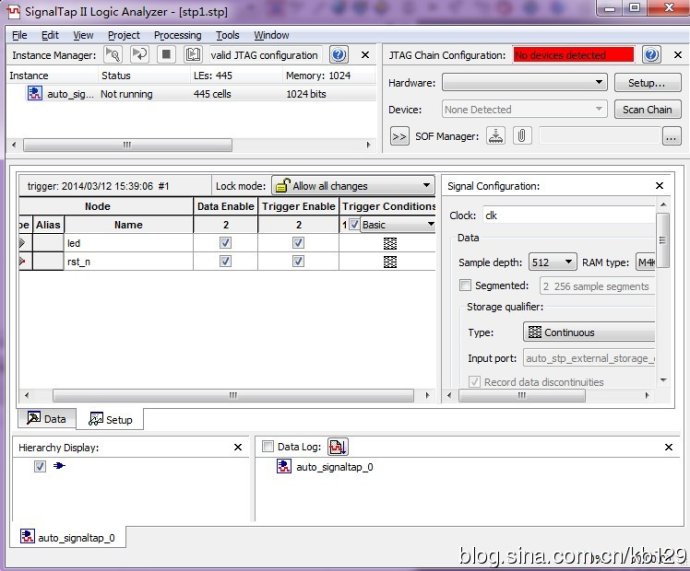Toggle Trigger Enable checkbox for rst_n
The width and height of the screenshot is (690, 571).
[298, 261]
